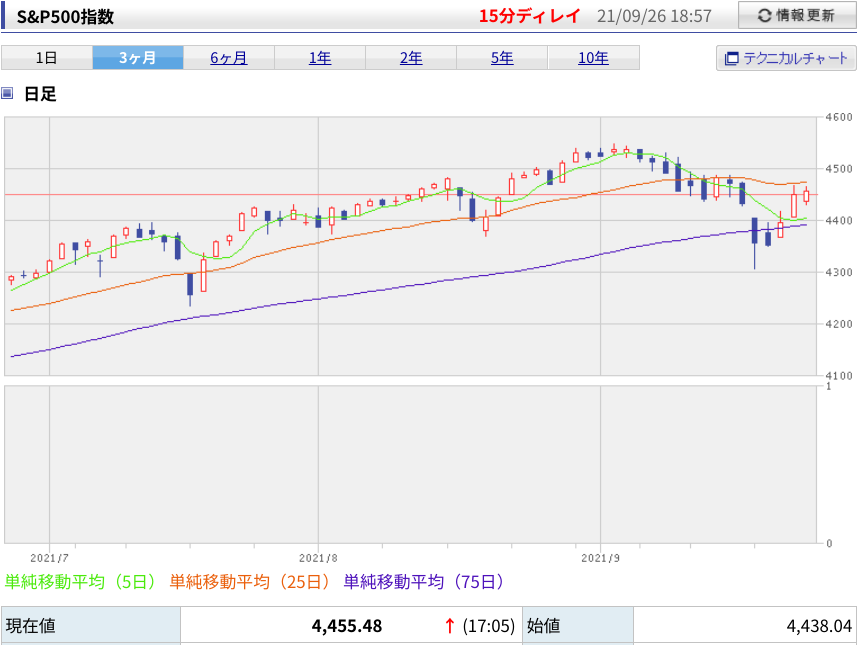The width and height of the screenshot is (858, 645).
Task: Click the 日足 heading text
Action: [40, 94]
